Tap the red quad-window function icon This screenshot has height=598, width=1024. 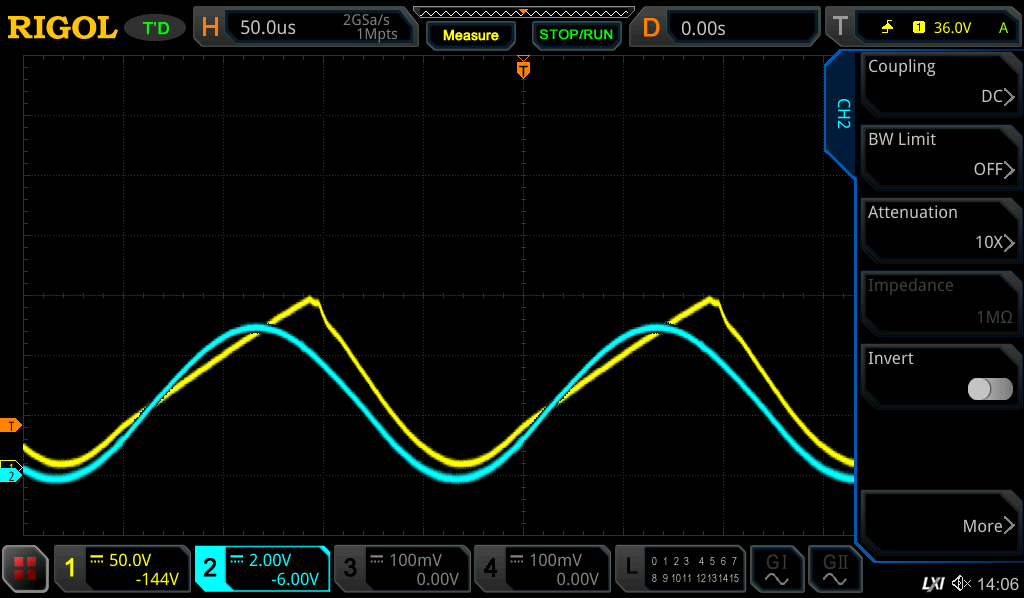pos(25,569)
